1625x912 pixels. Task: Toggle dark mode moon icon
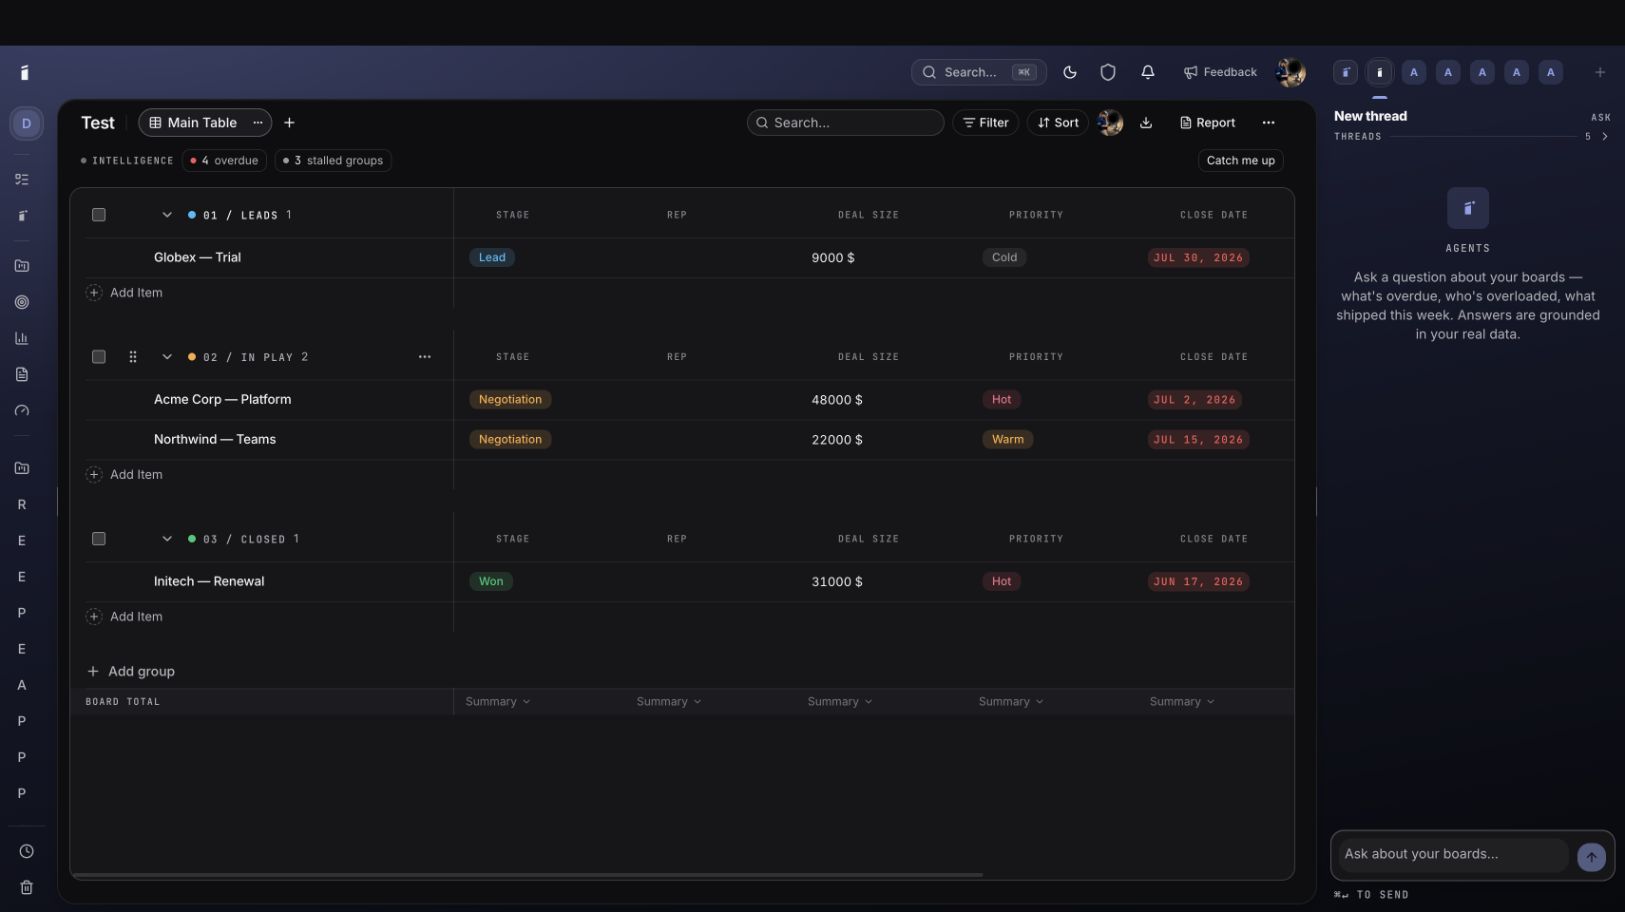coord(1070,72)
